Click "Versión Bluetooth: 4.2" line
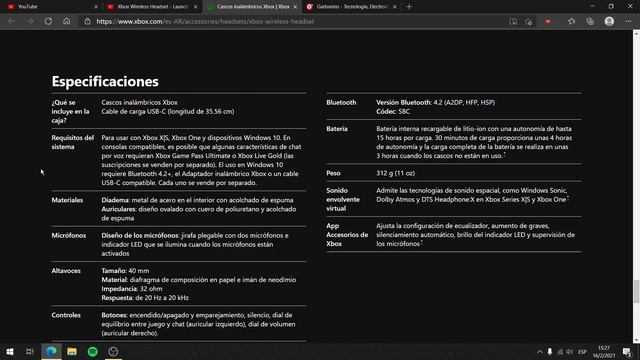The height and width of the screenshot is (360, 640). click(x=435, y=102)
